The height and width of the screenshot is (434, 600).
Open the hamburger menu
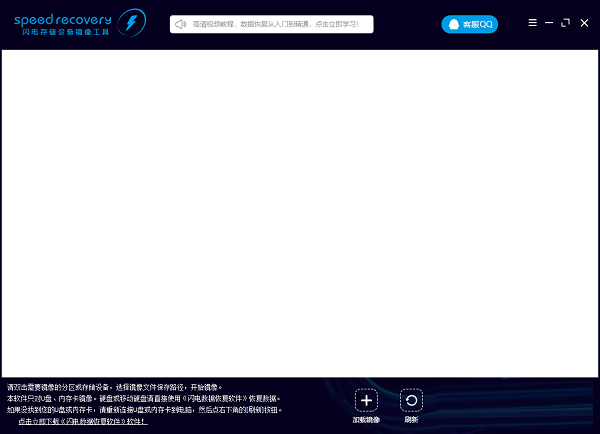[532, 23]
